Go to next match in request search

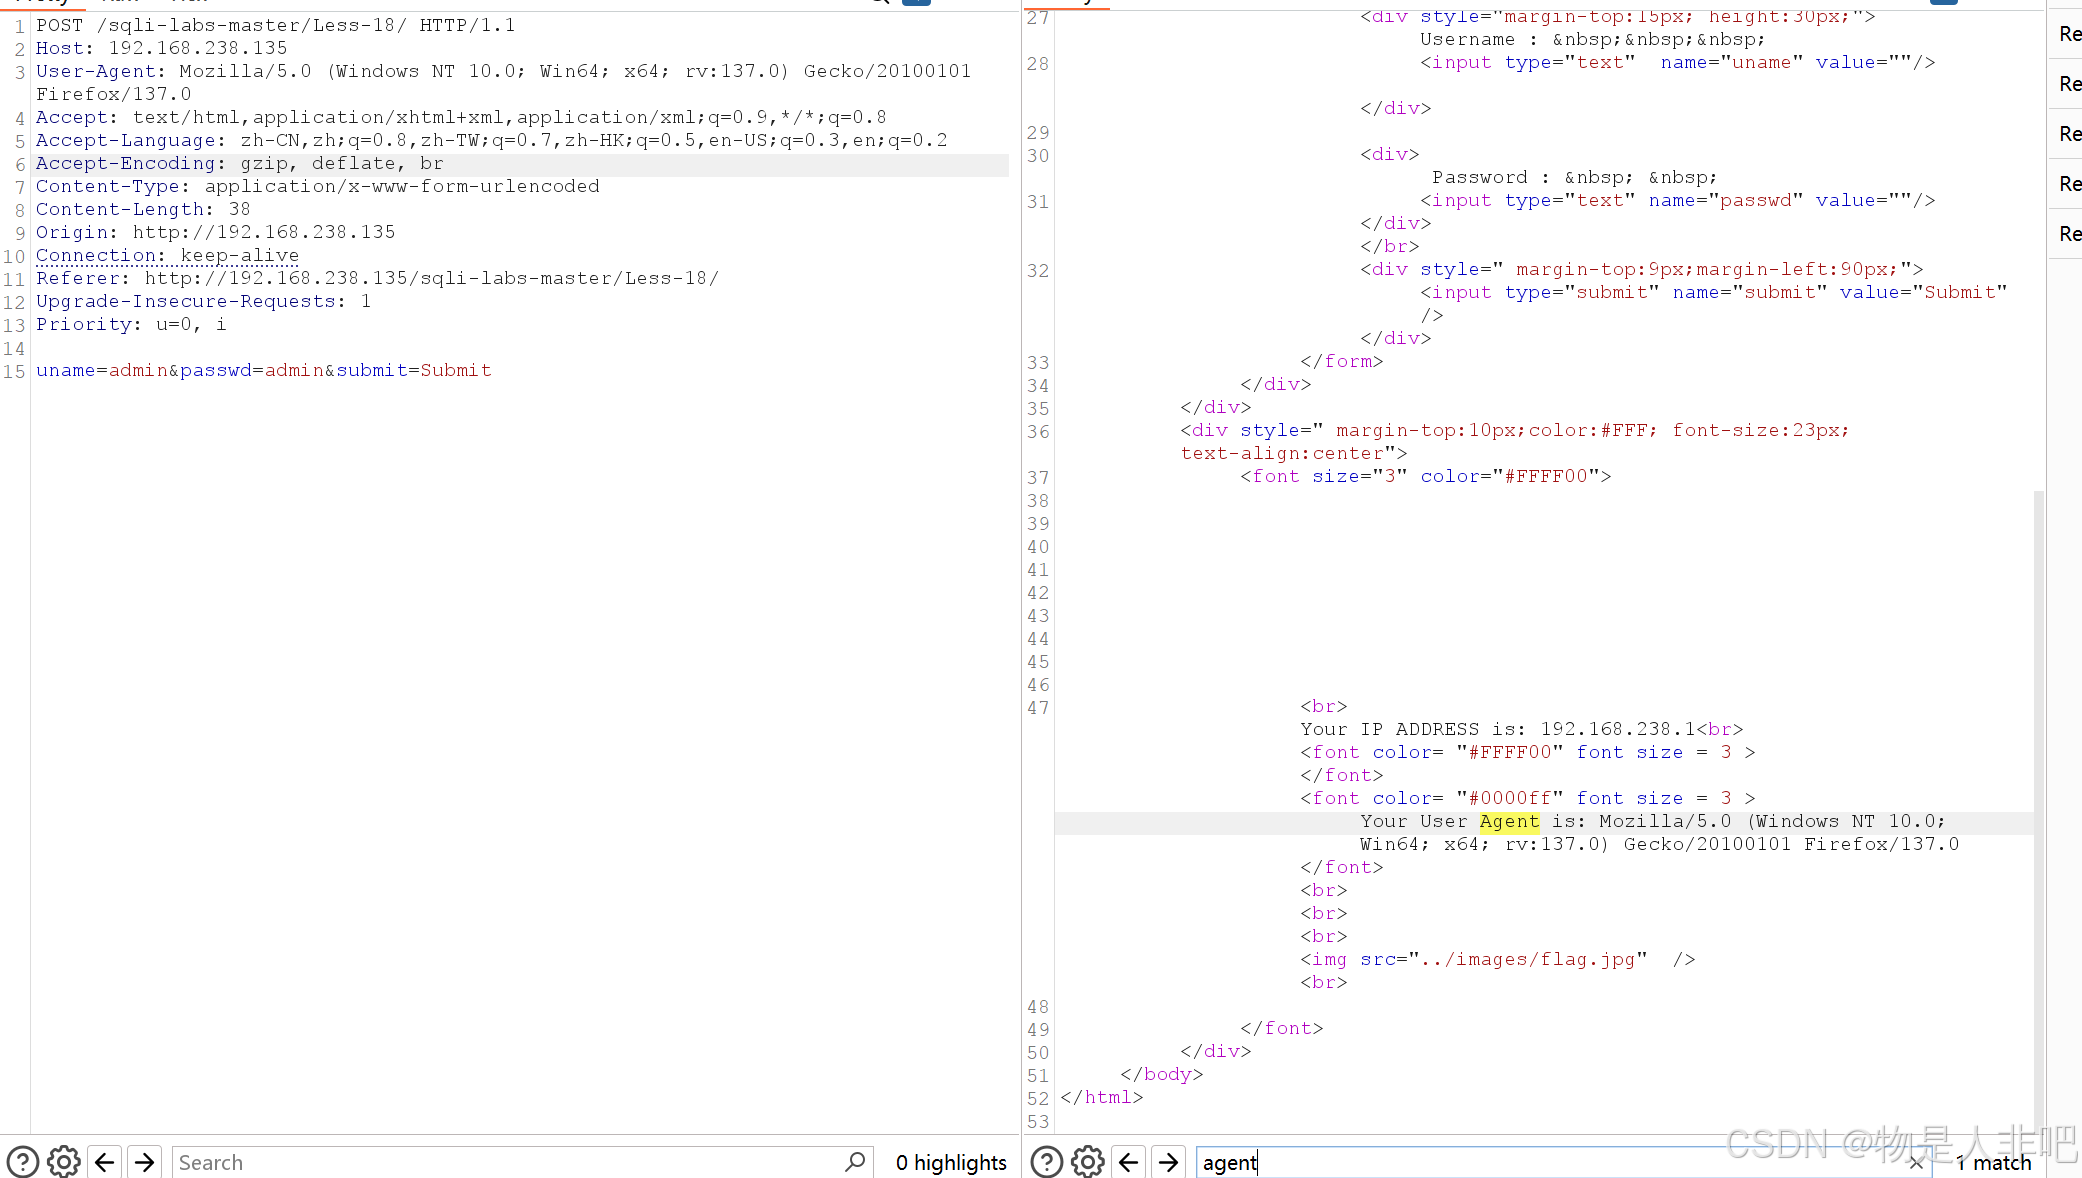point(145,1162)
